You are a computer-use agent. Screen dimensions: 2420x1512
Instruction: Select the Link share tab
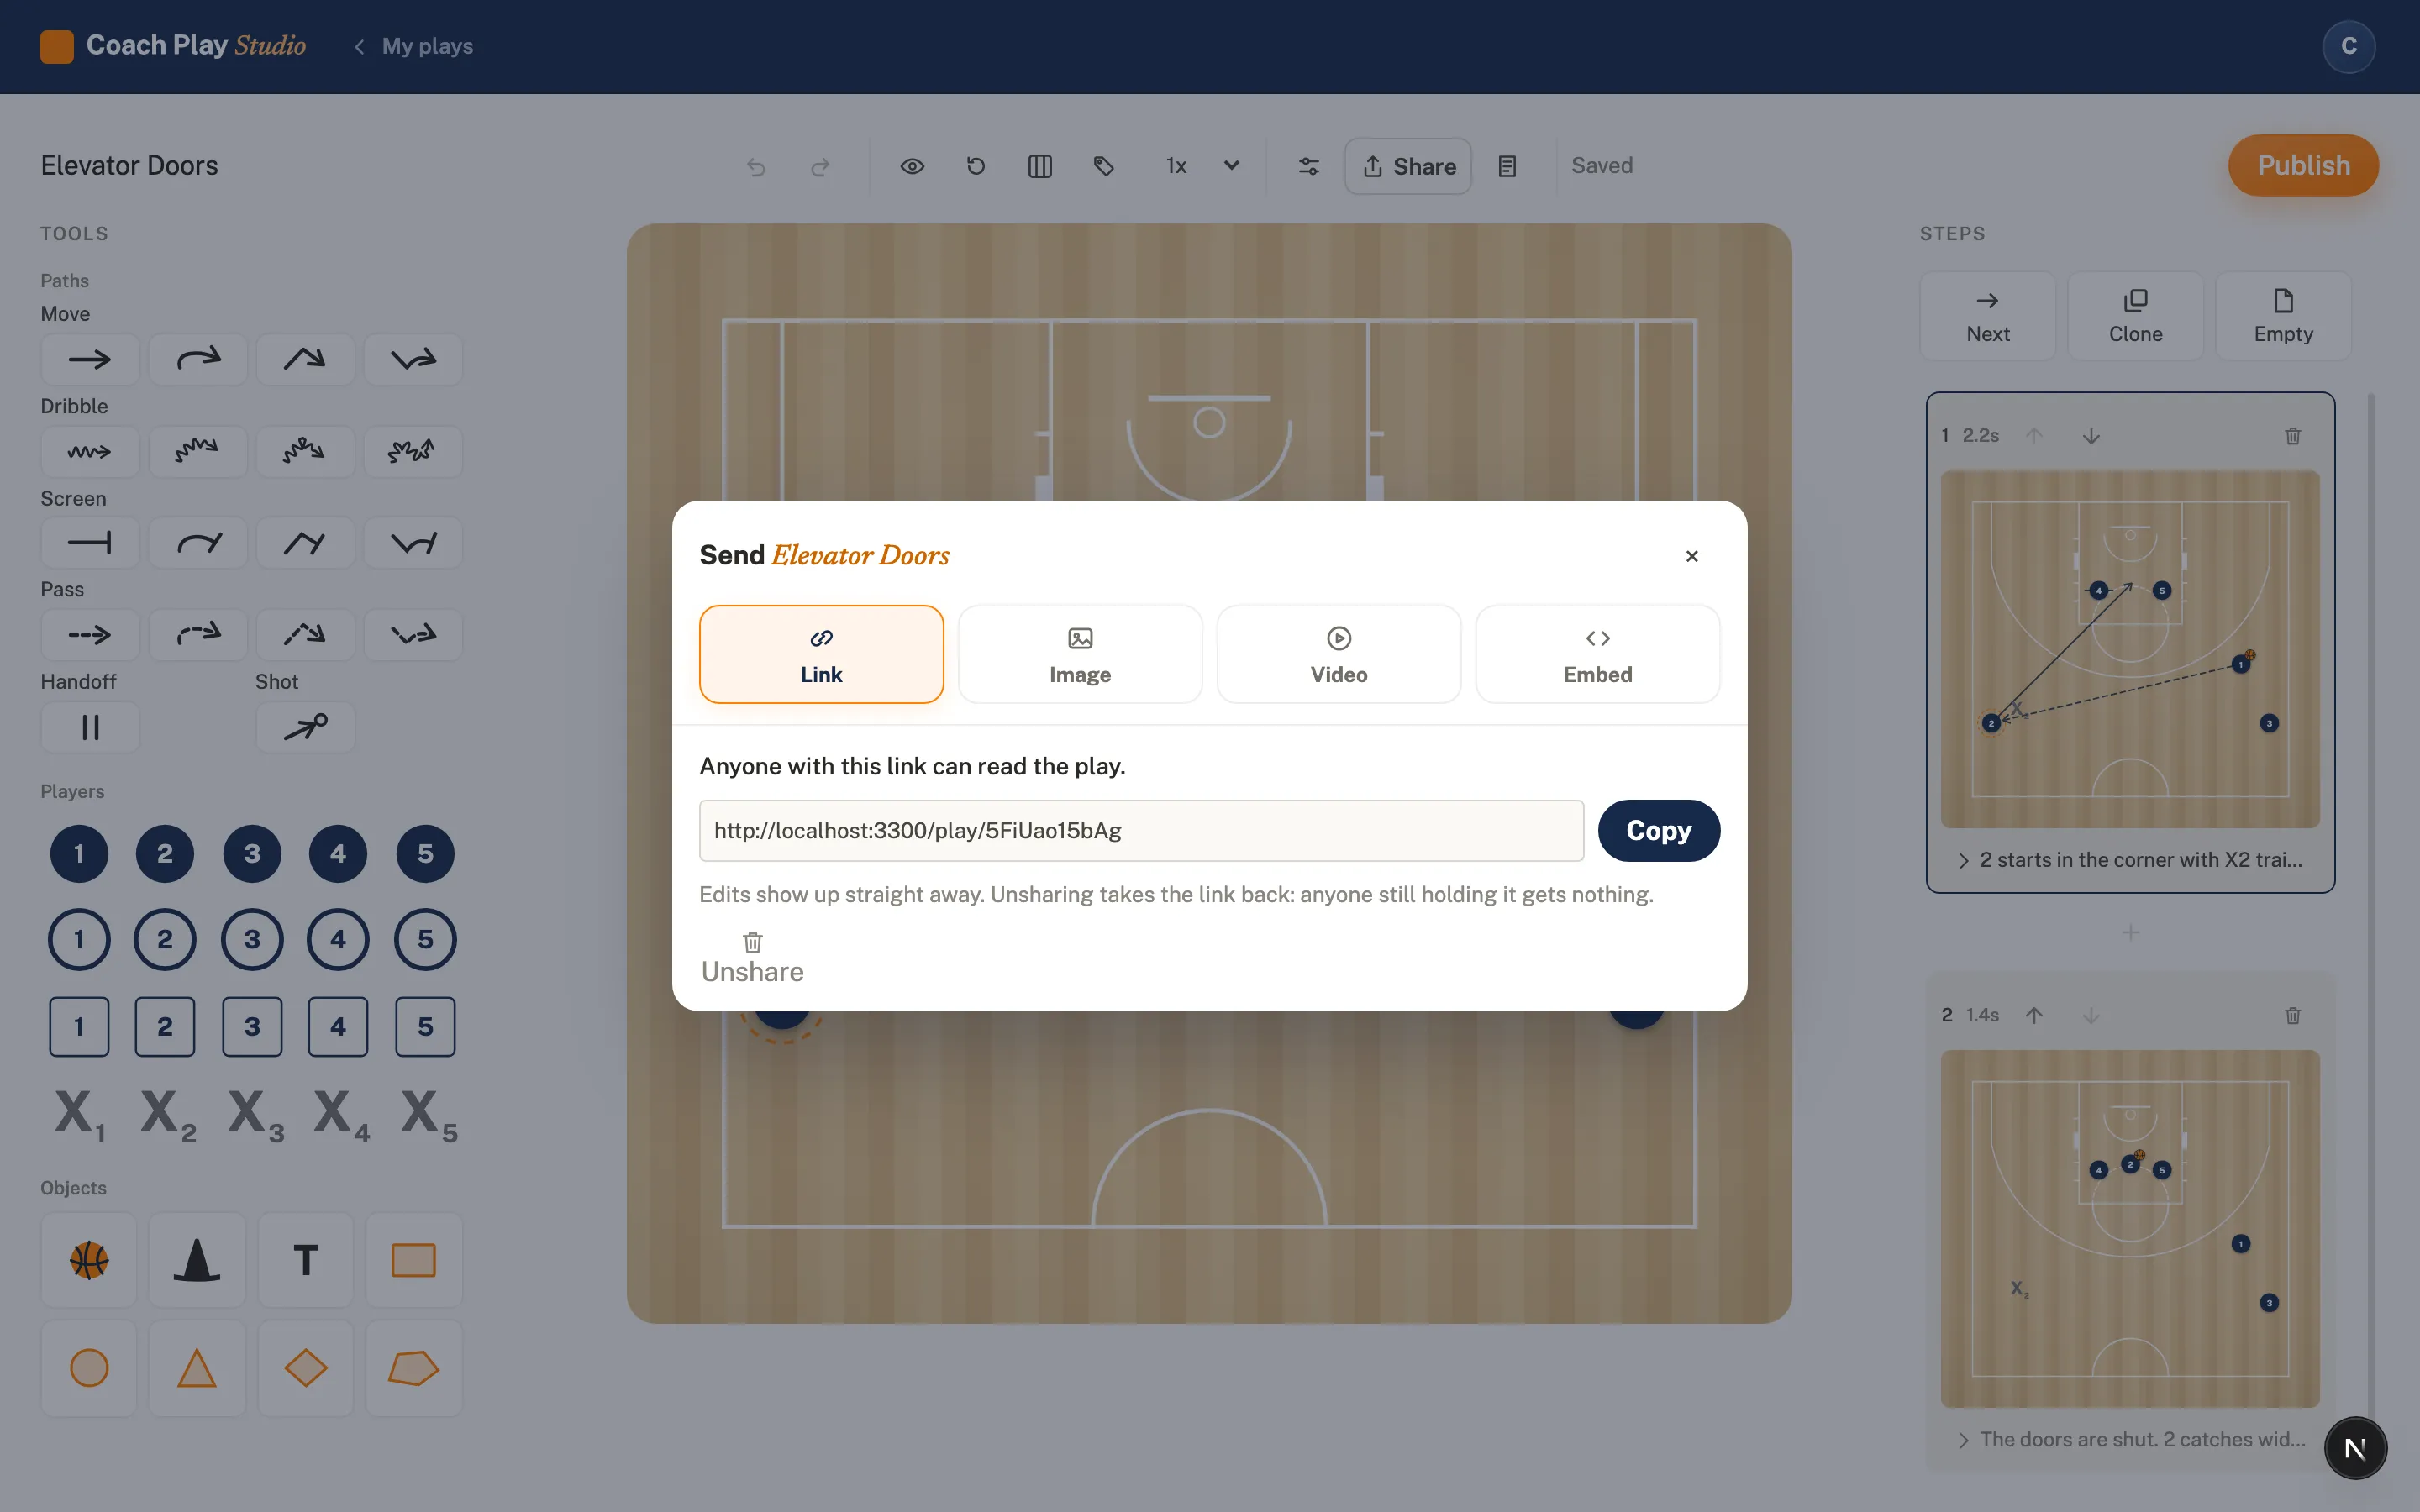821,654
